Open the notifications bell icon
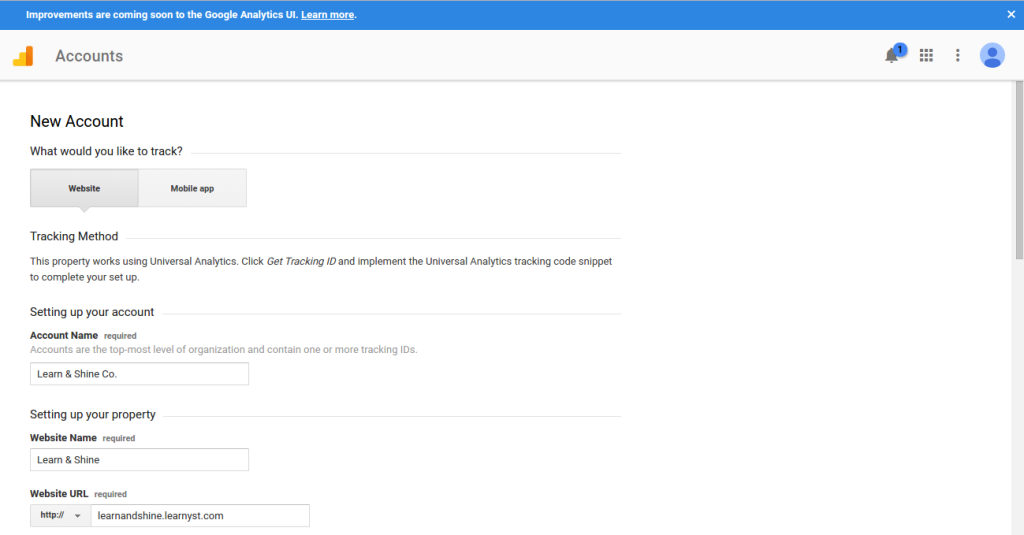Viewport: 1024px width, 535px height. coord(892,56)
